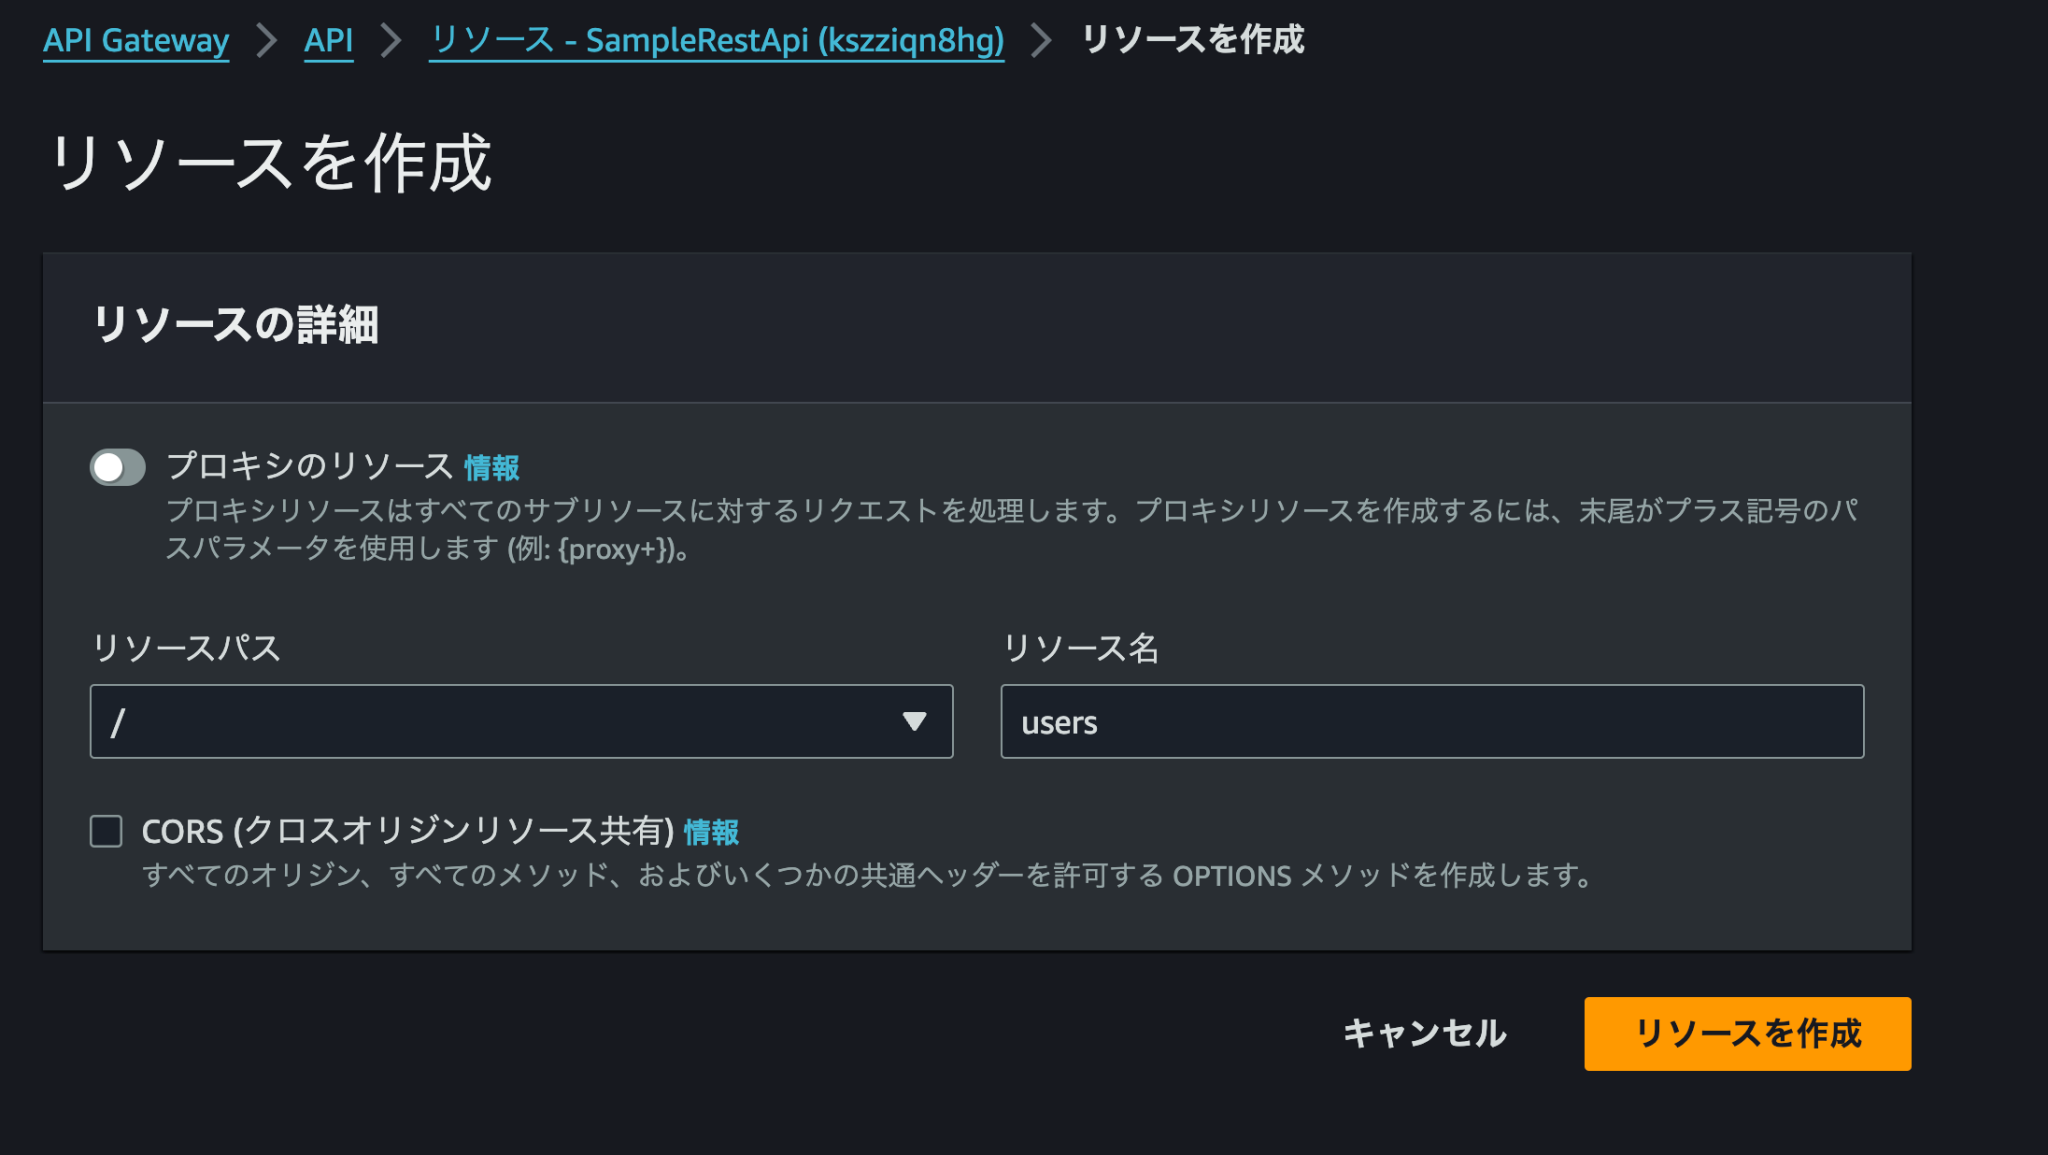Click 情報 beside the CORS label

click(x=712, y=831)
